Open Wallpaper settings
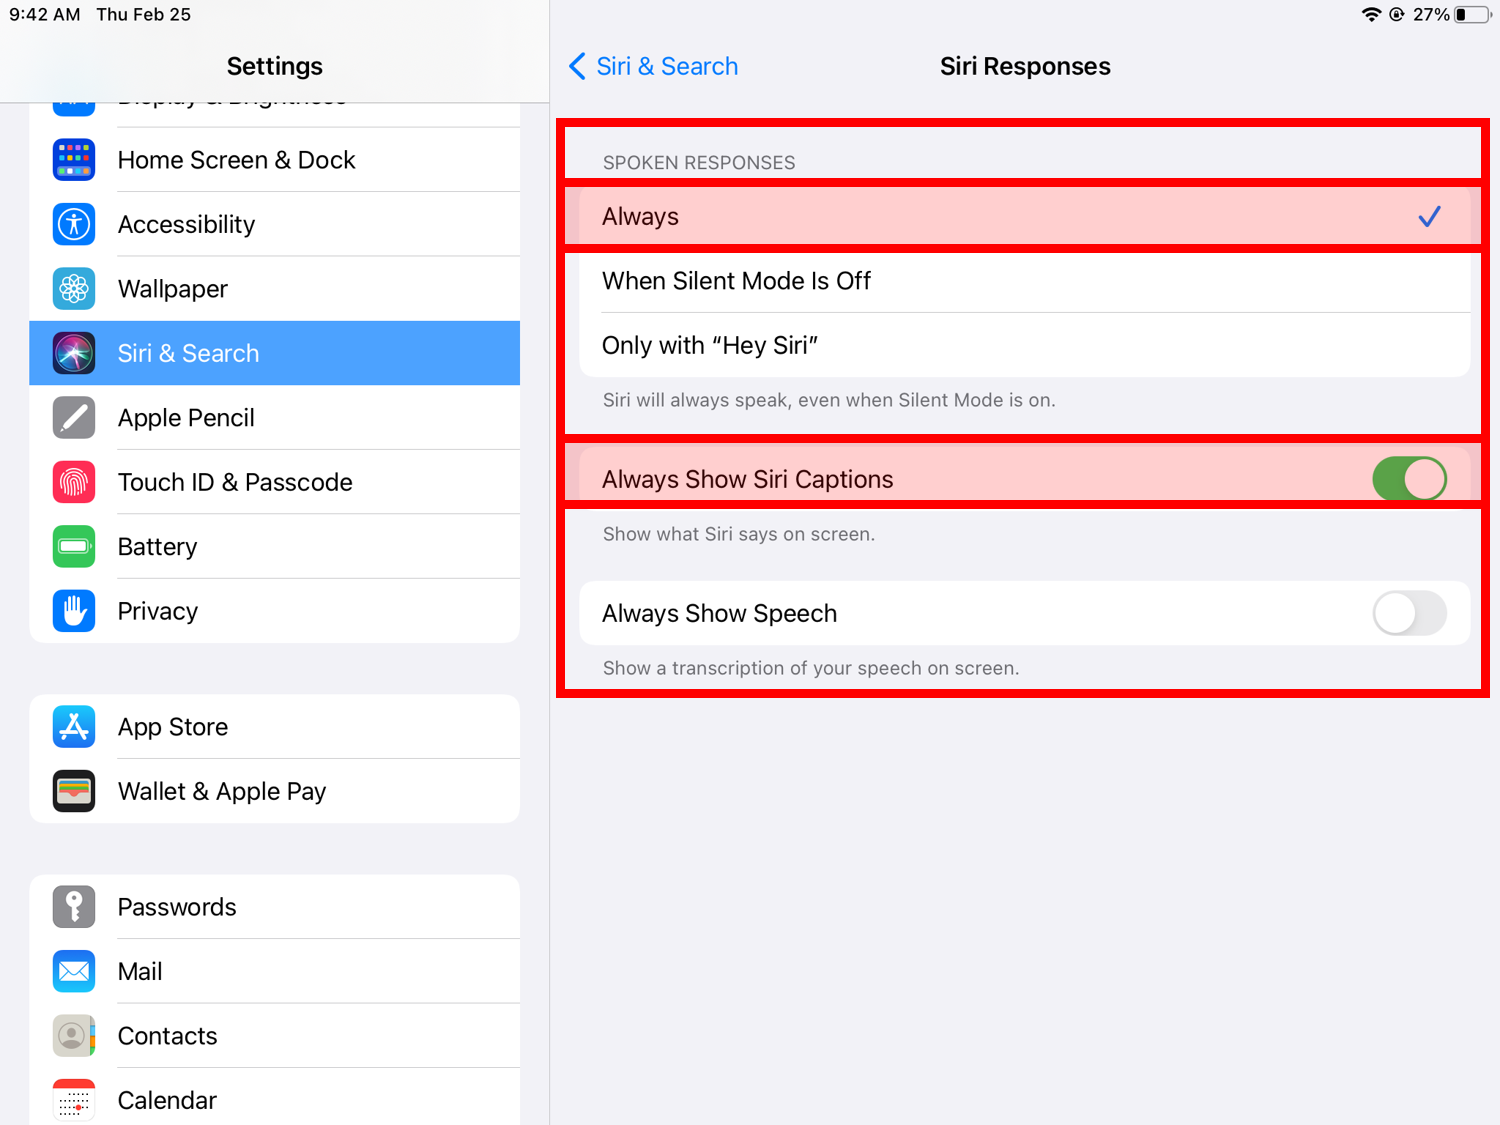The width and height of the screenshot is (1500, 1125). pyautogui.click(x=275, y=289)
